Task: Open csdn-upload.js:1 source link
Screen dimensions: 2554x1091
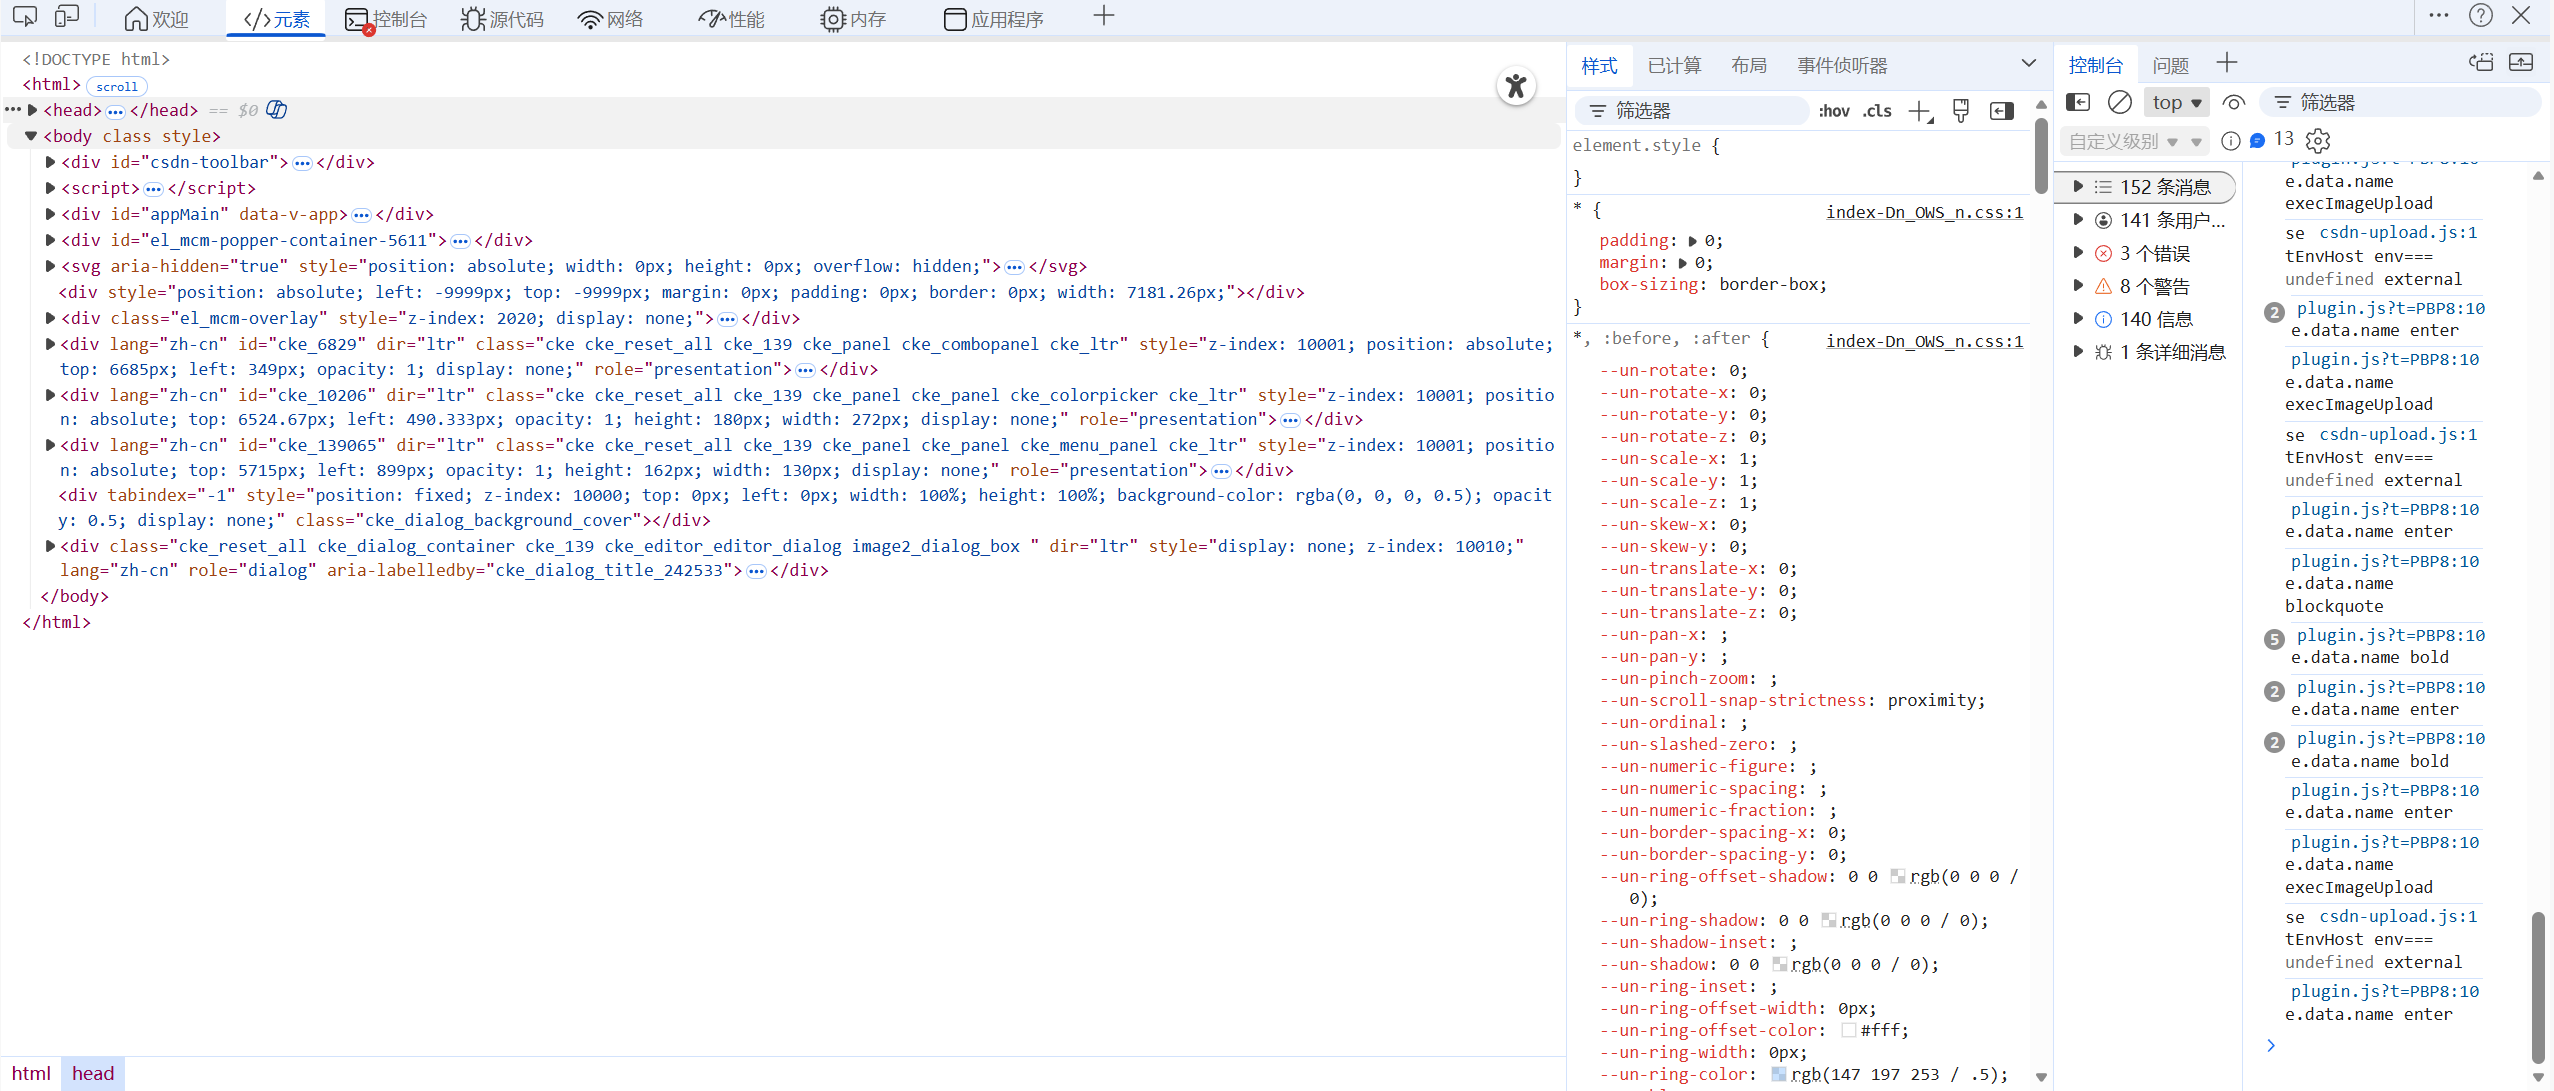Action: tap(2398, 233)
